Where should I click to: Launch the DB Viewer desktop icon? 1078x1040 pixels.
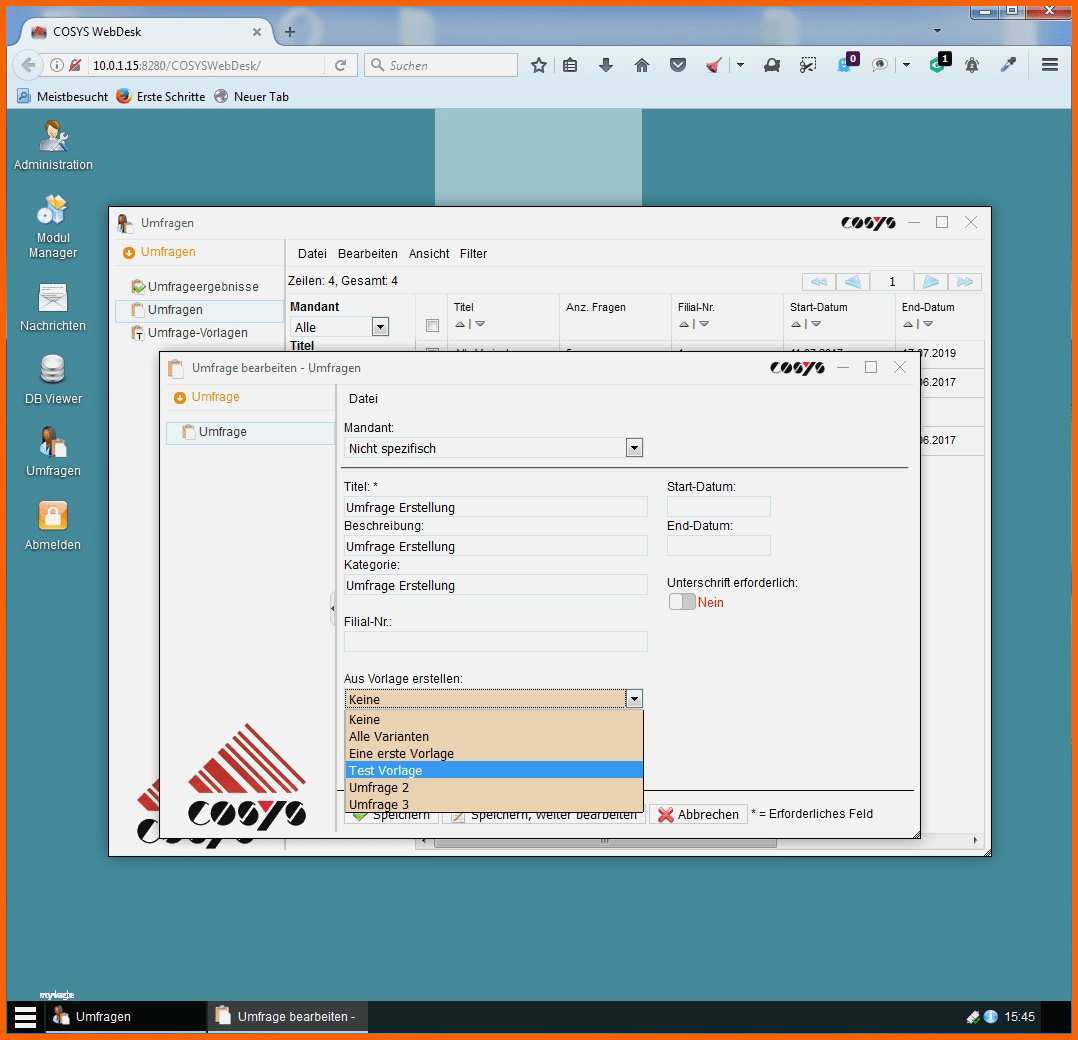point(53,379)
